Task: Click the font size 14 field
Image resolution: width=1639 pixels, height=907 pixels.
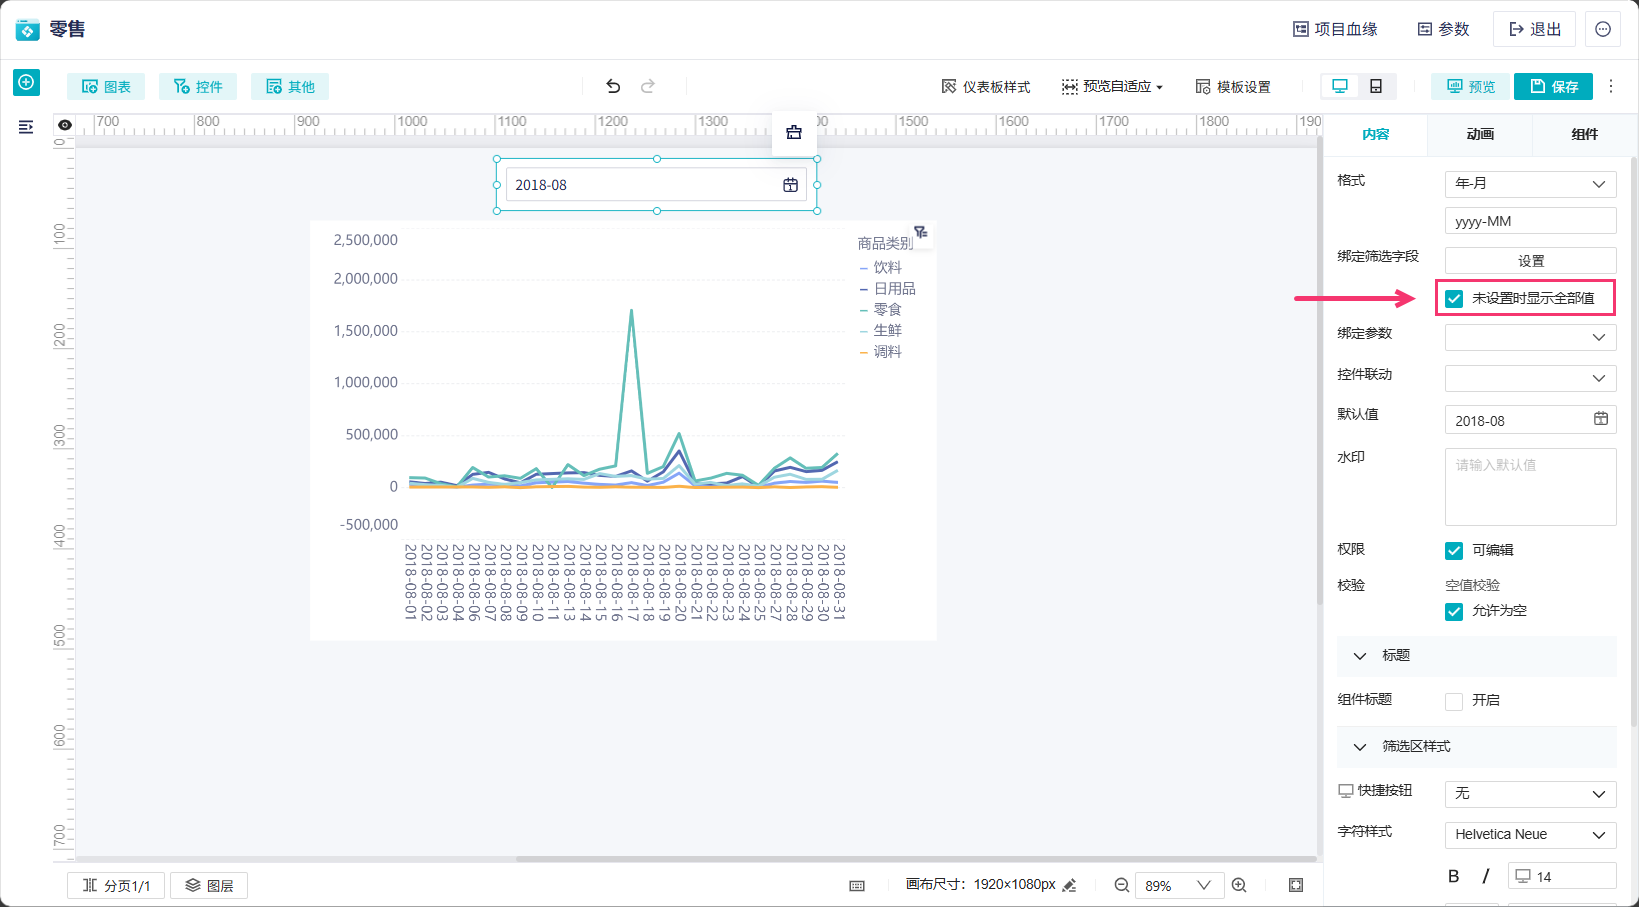Action: [1562, 876]
